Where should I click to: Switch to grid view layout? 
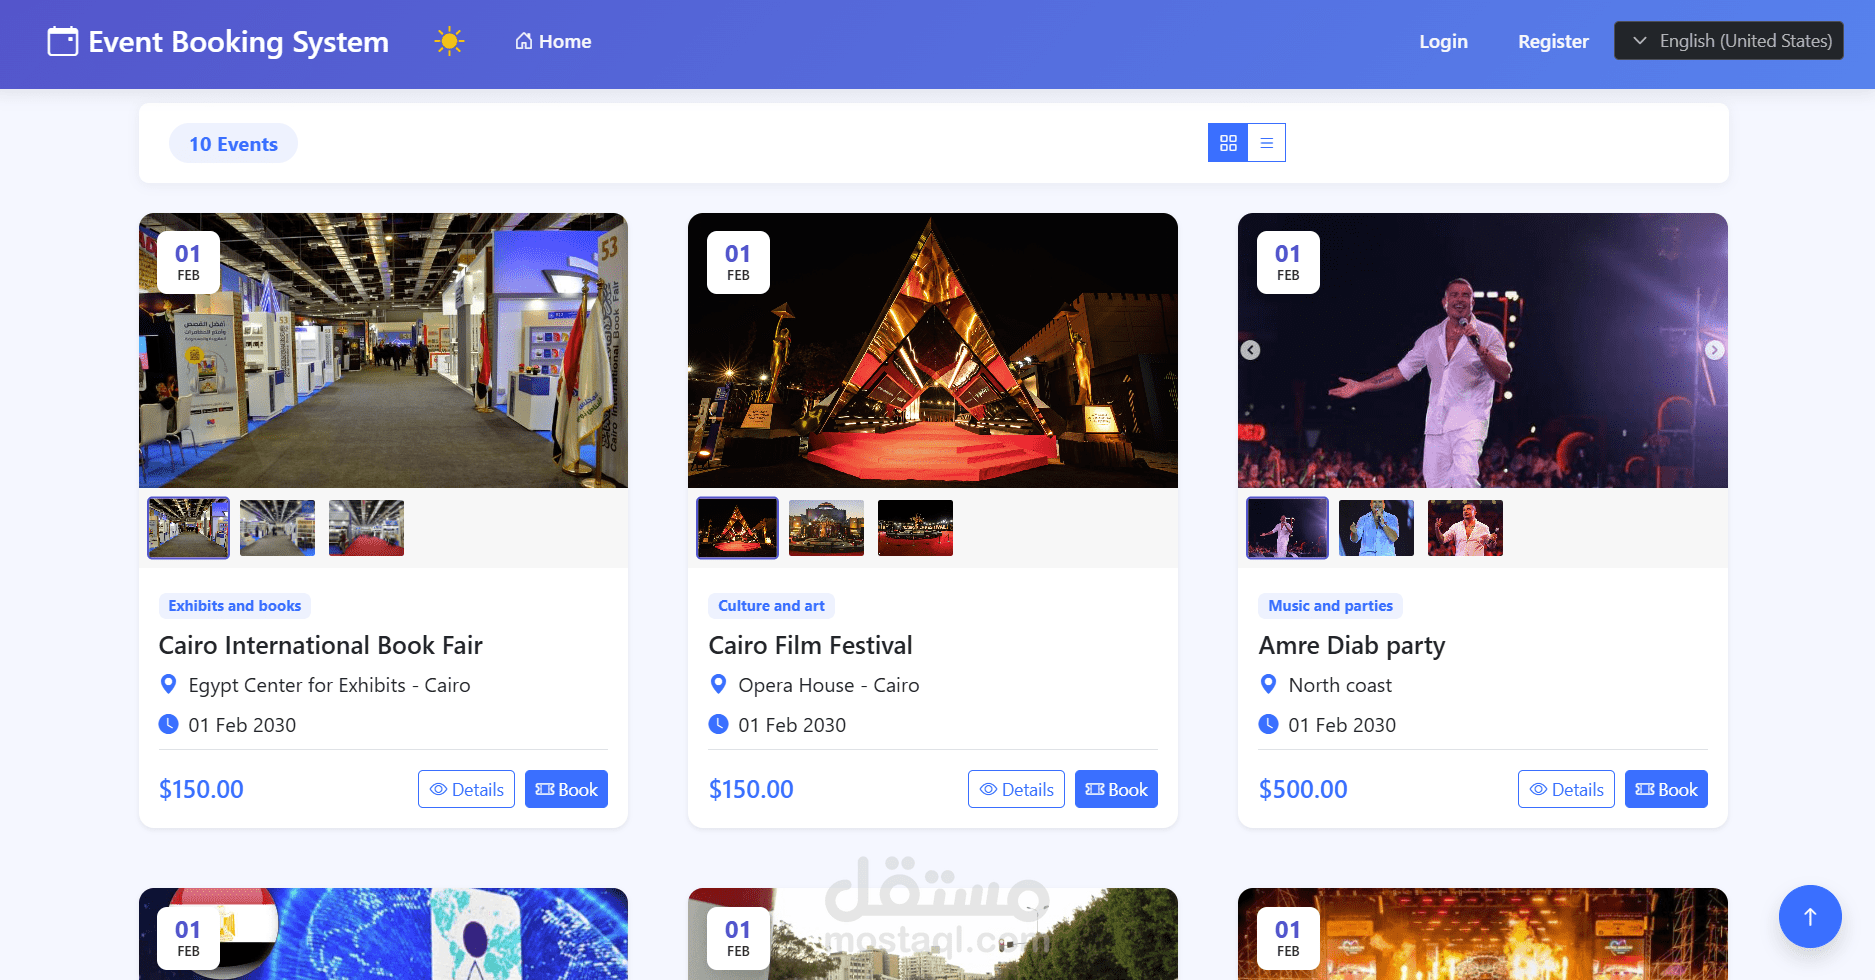pos(1228,143)
